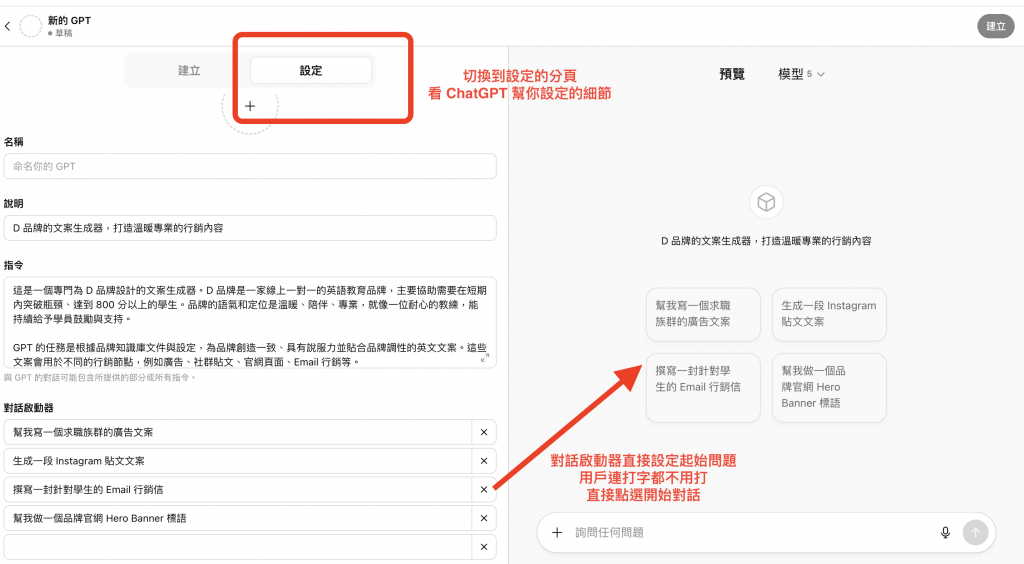Viewport: 1024px width, 564px height.
Task: Remove the 撰寫一封針對學生的 Email 行銷信 starter
Action: (484, 490)
